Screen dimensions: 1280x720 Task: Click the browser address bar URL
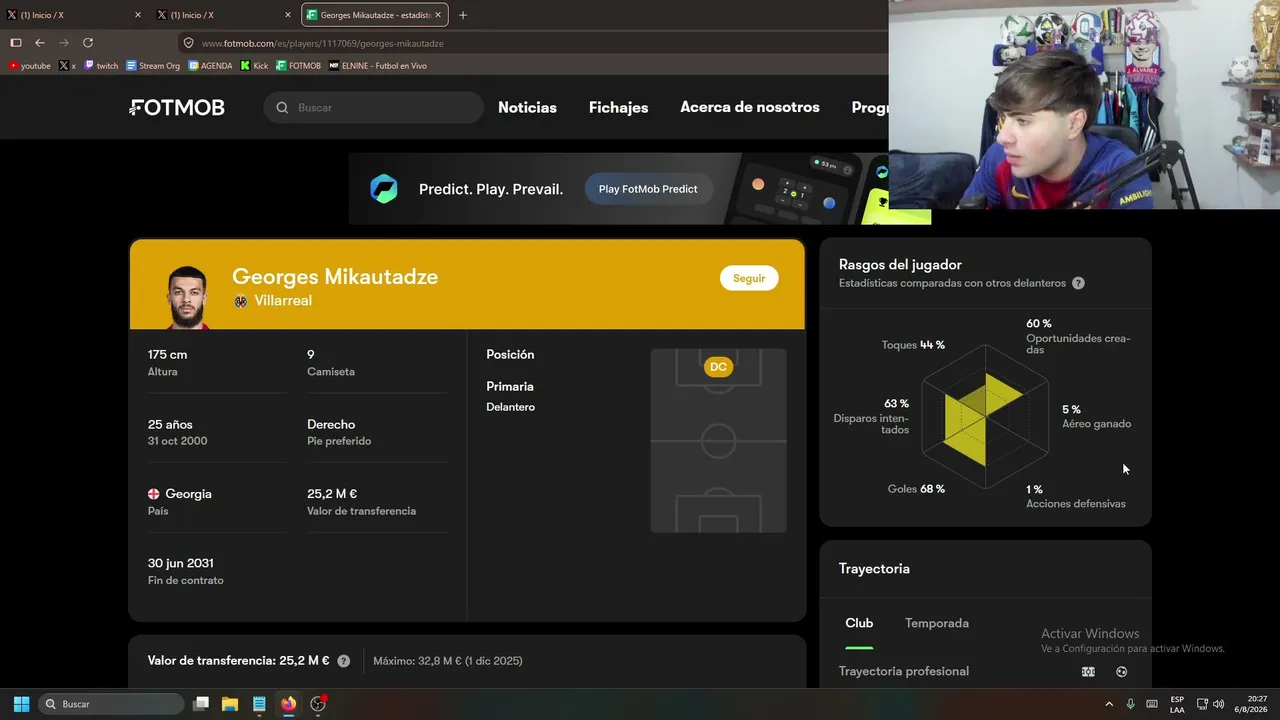(322, 43)
